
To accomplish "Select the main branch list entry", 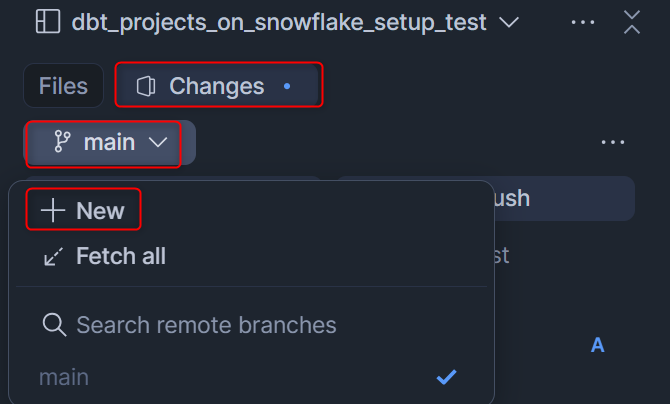I will tap(64, 377).
